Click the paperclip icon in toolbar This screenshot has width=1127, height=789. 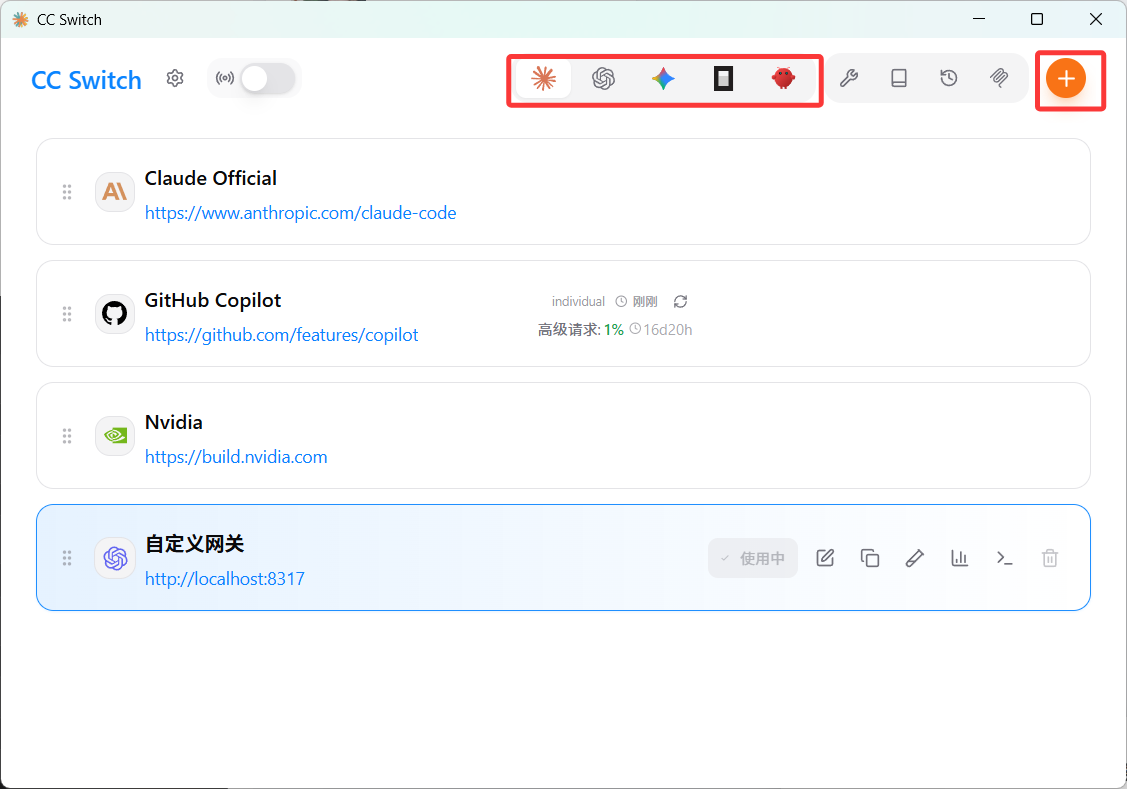coord(999,79)
